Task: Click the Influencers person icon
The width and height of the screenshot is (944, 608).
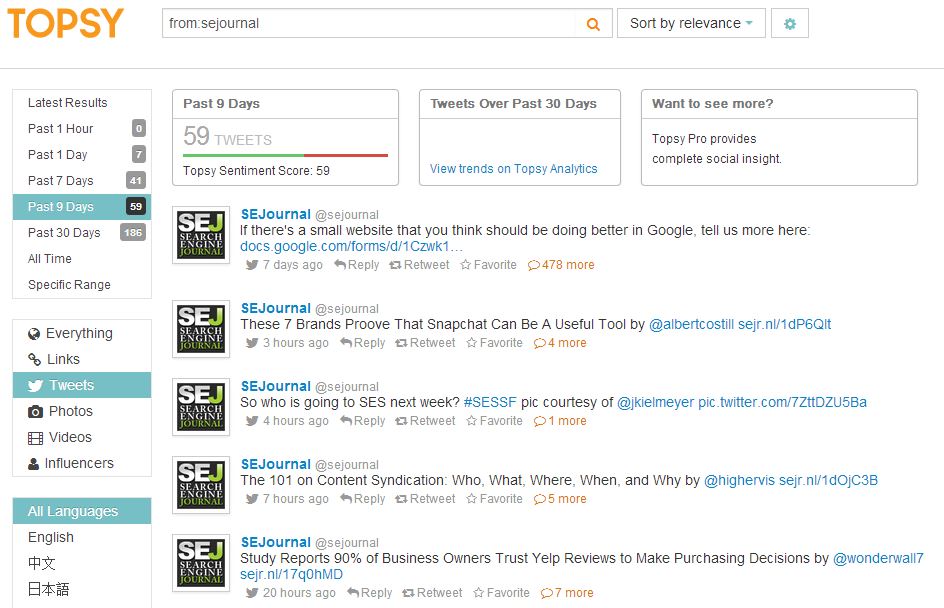Action: click(34, 464)
